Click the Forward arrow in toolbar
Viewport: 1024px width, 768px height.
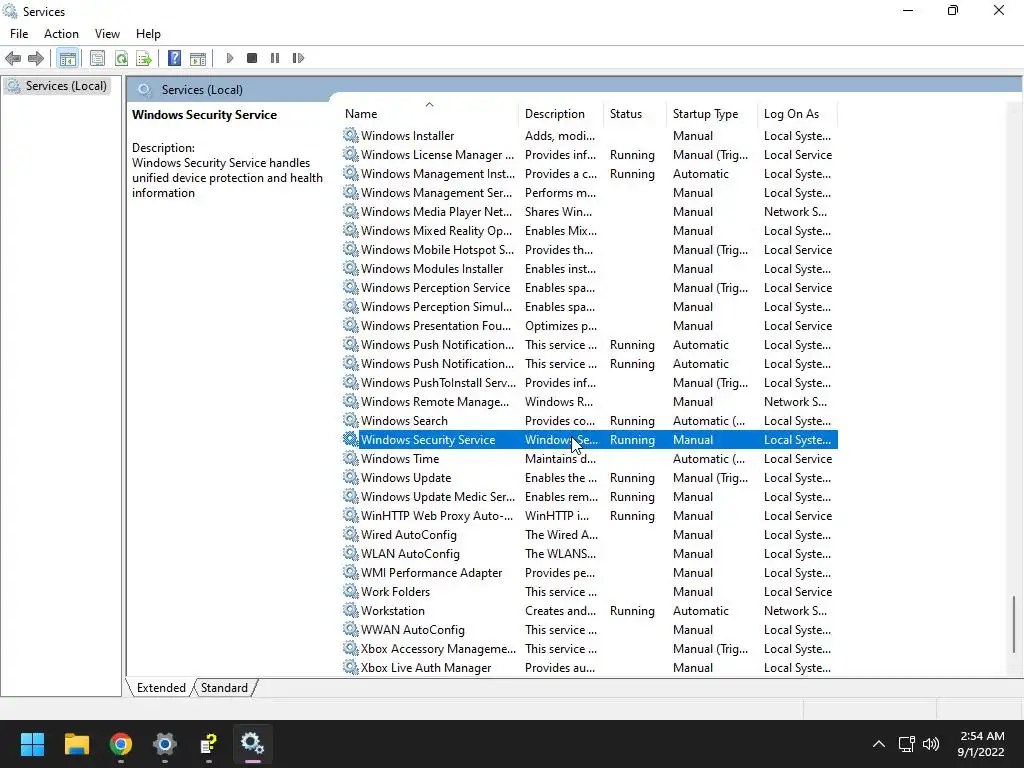point(36,59)
